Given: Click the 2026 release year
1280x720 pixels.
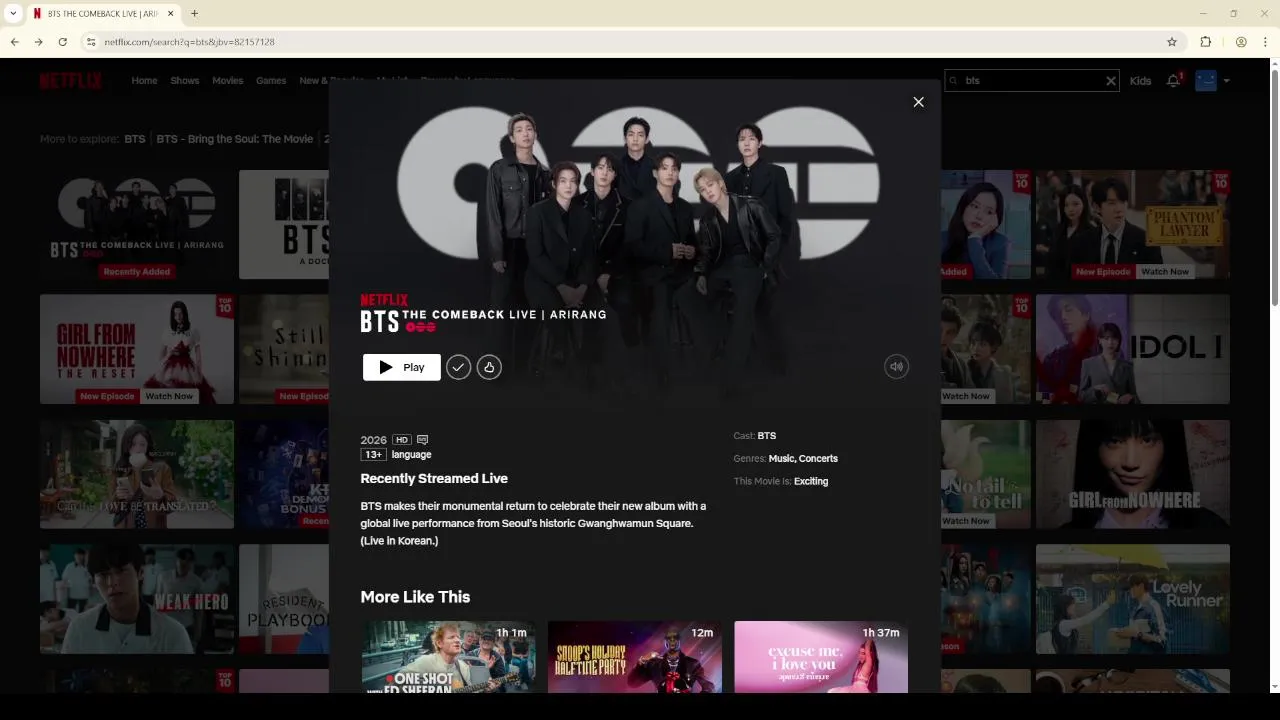Looking at the screenshot, I should 373,440.
